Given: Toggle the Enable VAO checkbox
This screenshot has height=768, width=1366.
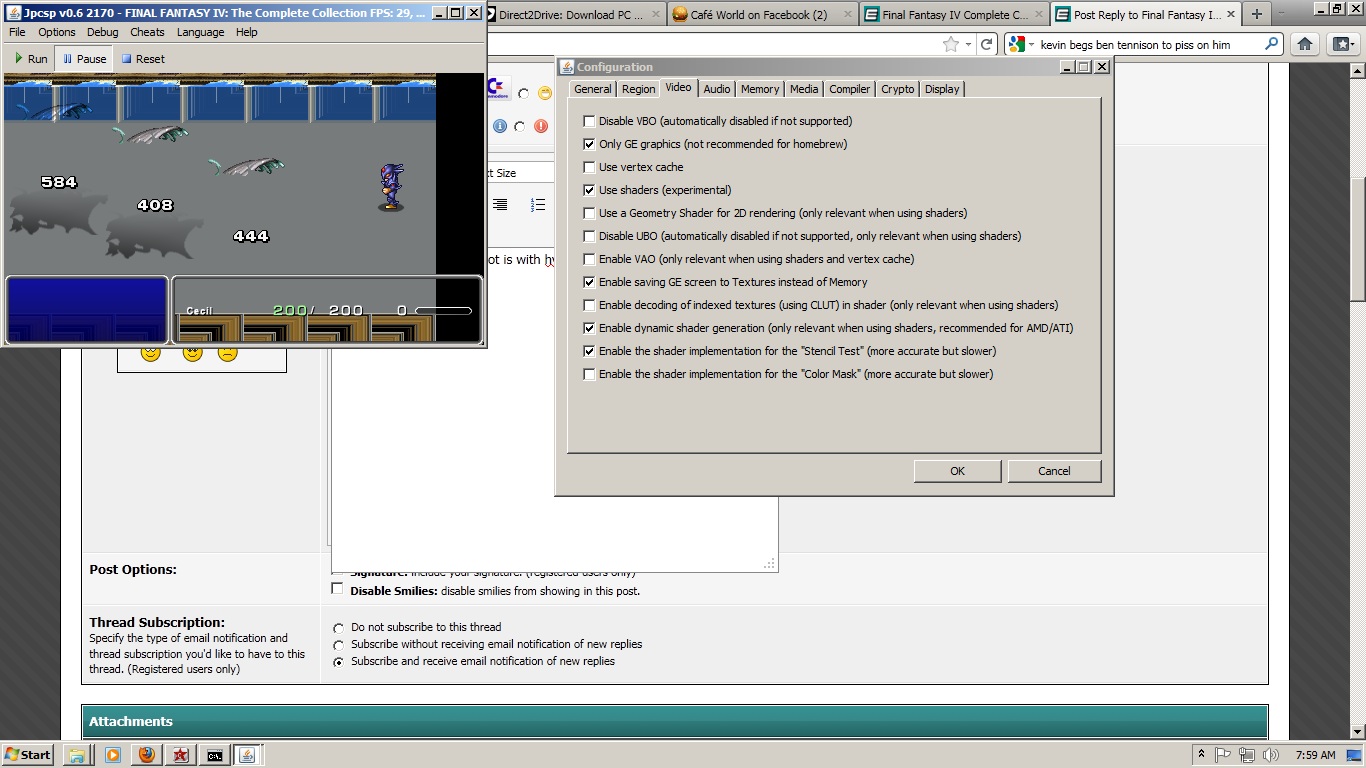Looking at the screenshot, I should (589, 259).
